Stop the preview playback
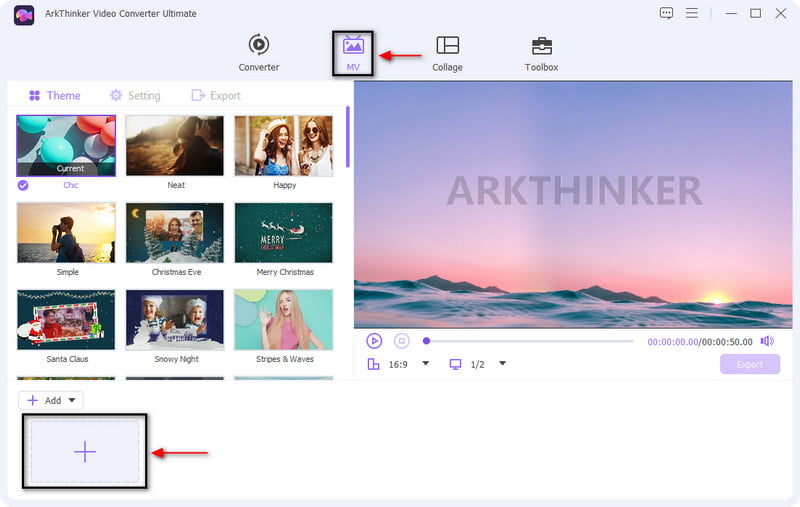800x507 pixels. pyautogui.click(x=402, y=341)
